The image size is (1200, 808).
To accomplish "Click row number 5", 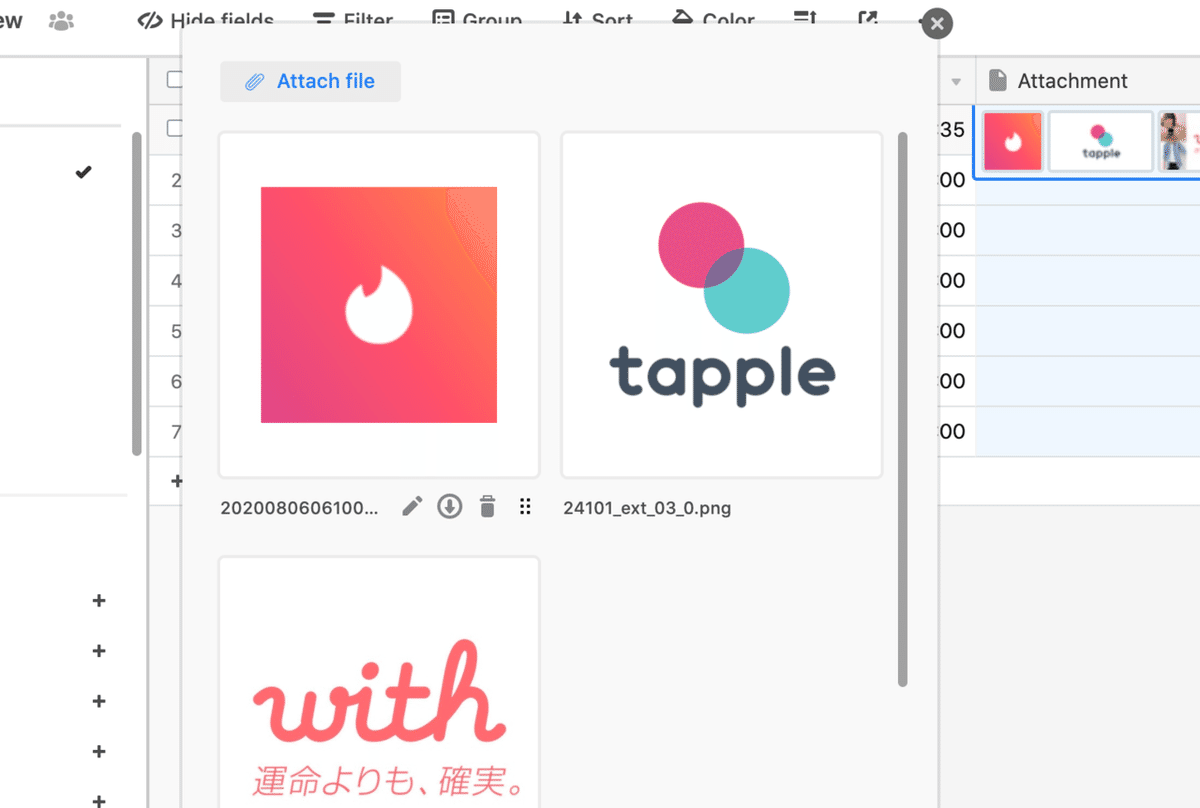I will pyautogui.click(x=176, y=331).
